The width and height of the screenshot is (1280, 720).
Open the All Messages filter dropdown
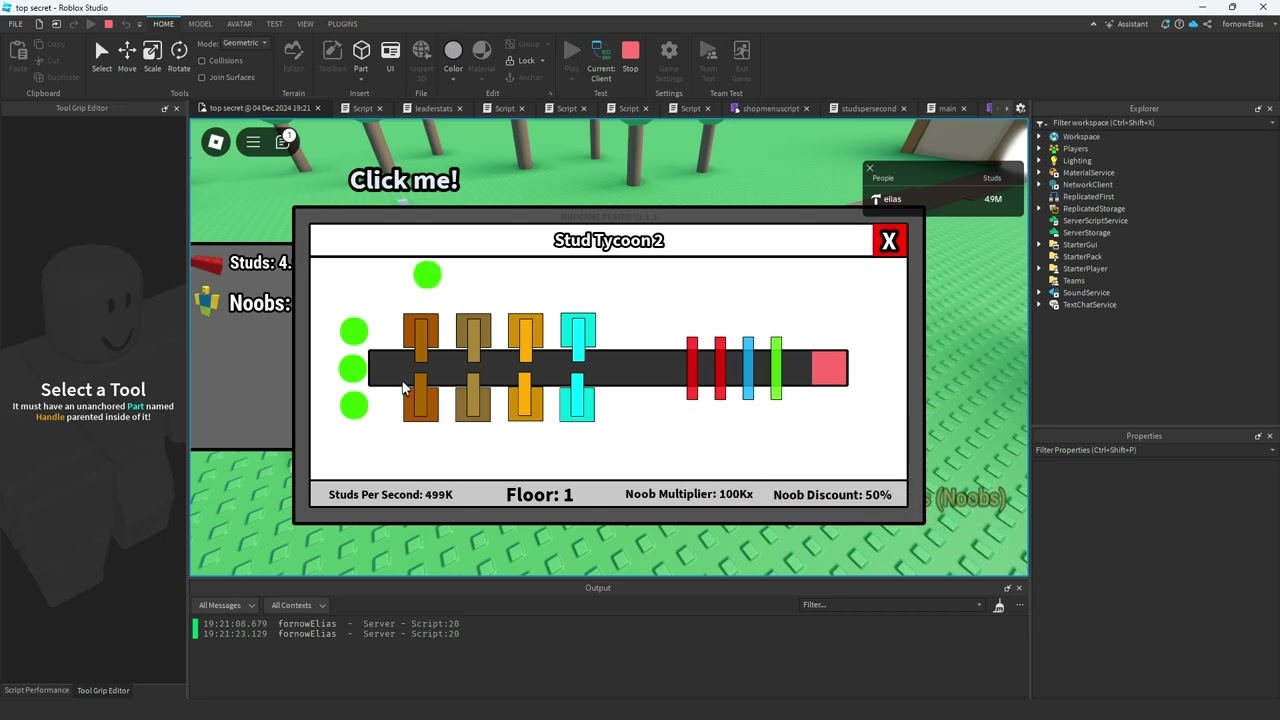coord(226,605)
